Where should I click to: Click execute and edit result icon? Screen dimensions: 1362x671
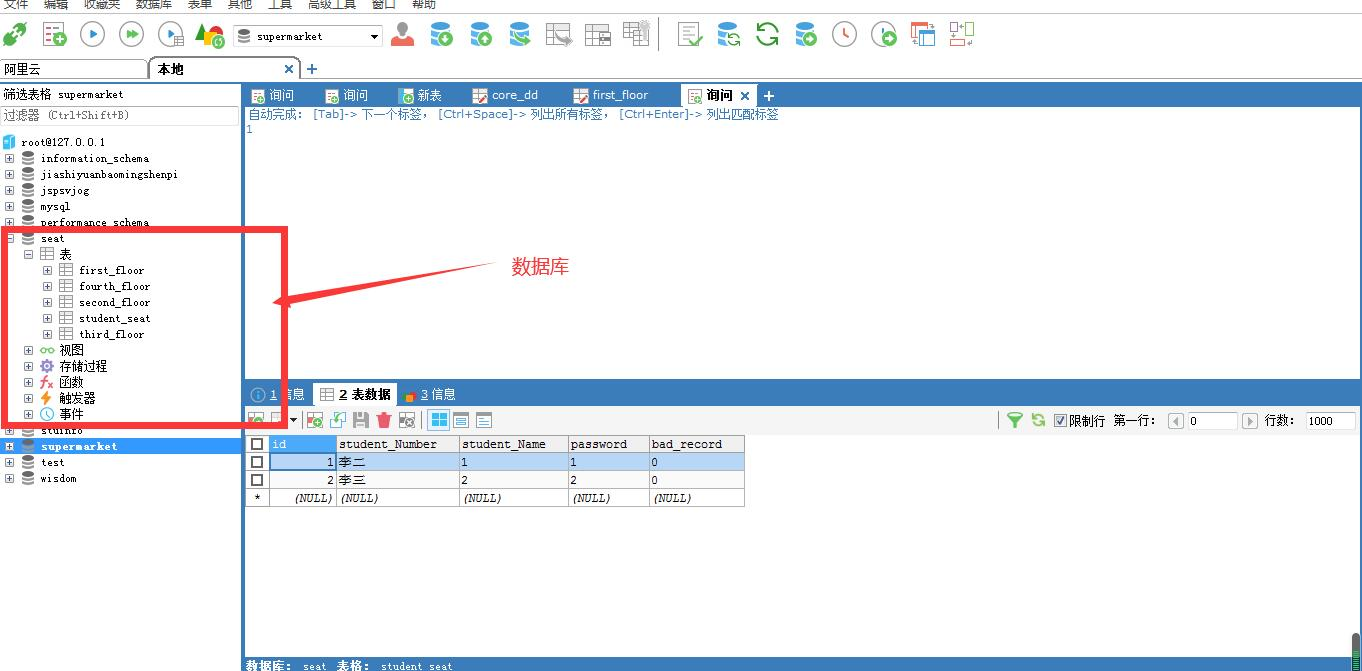click(171, 35)
